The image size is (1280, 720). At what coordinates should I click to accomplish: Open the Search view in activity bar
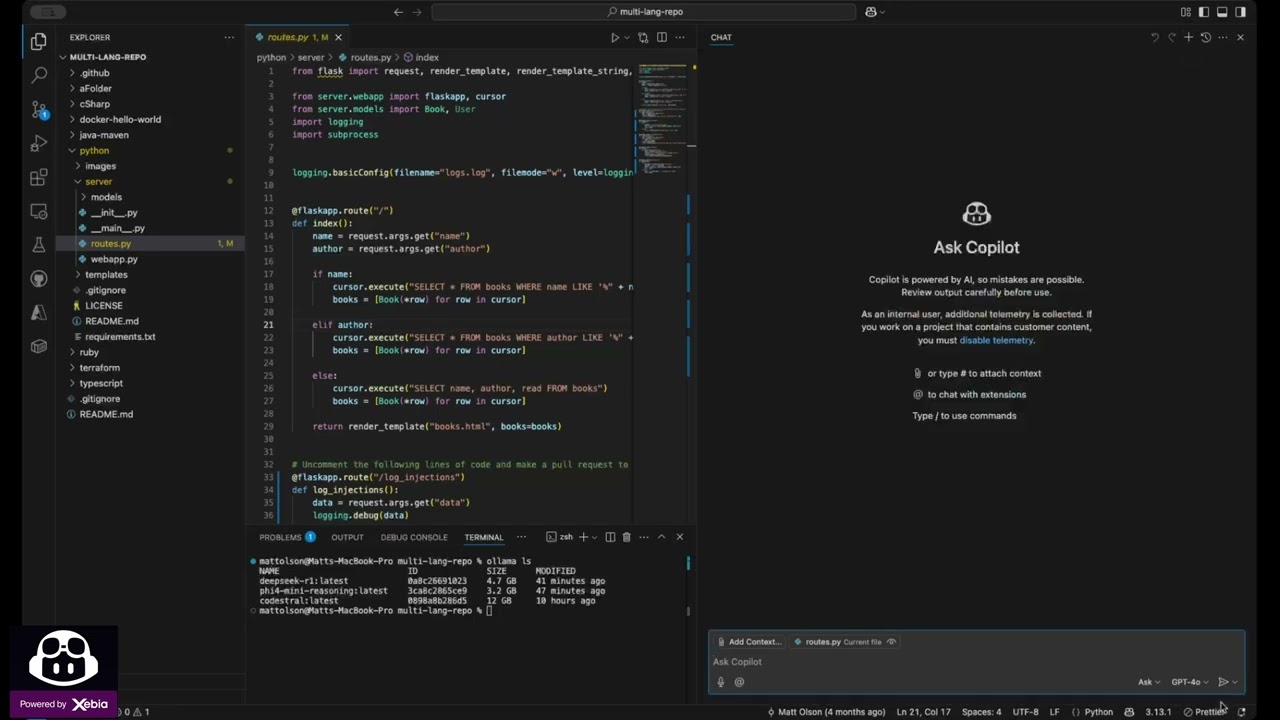38,75
